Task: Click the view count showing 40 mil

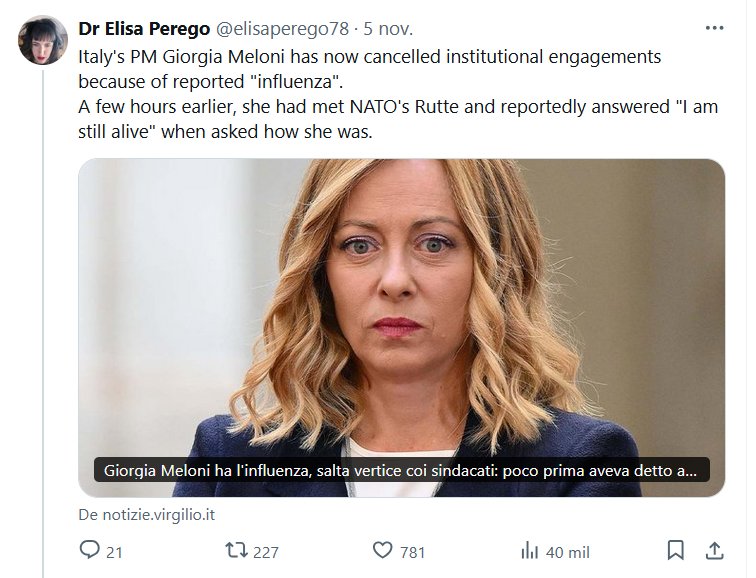Action: point(567,551)
